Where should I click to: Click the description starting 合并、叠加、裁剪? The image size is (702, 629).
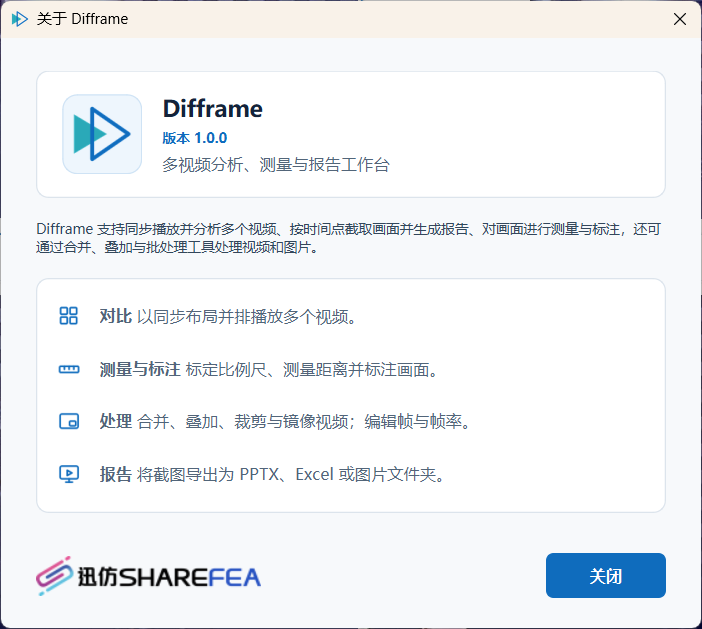click(x=304, y=422)
